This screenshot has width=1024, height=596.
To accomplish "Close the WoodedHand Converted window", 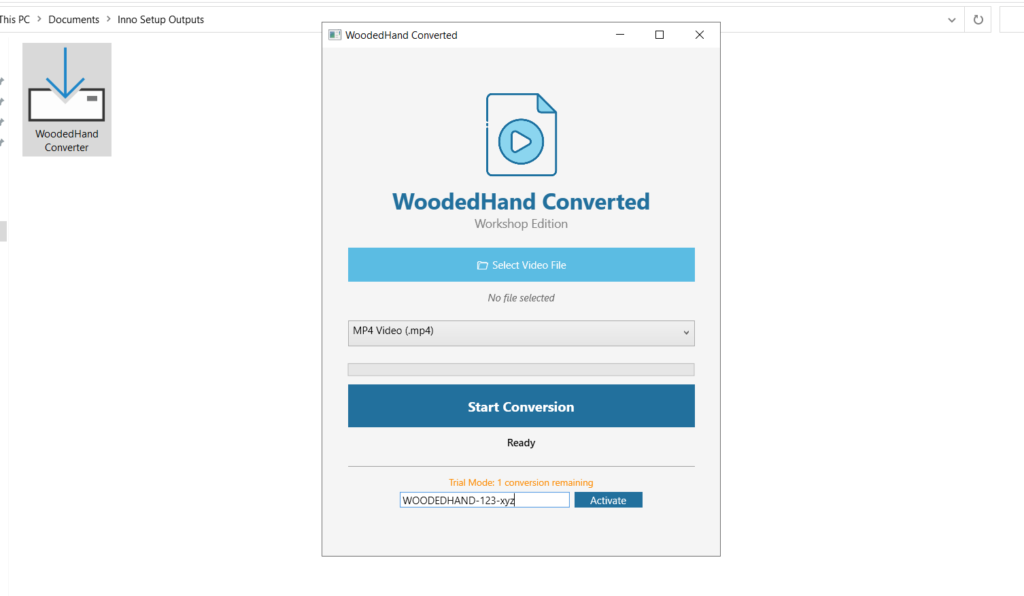I will (699, 35).
